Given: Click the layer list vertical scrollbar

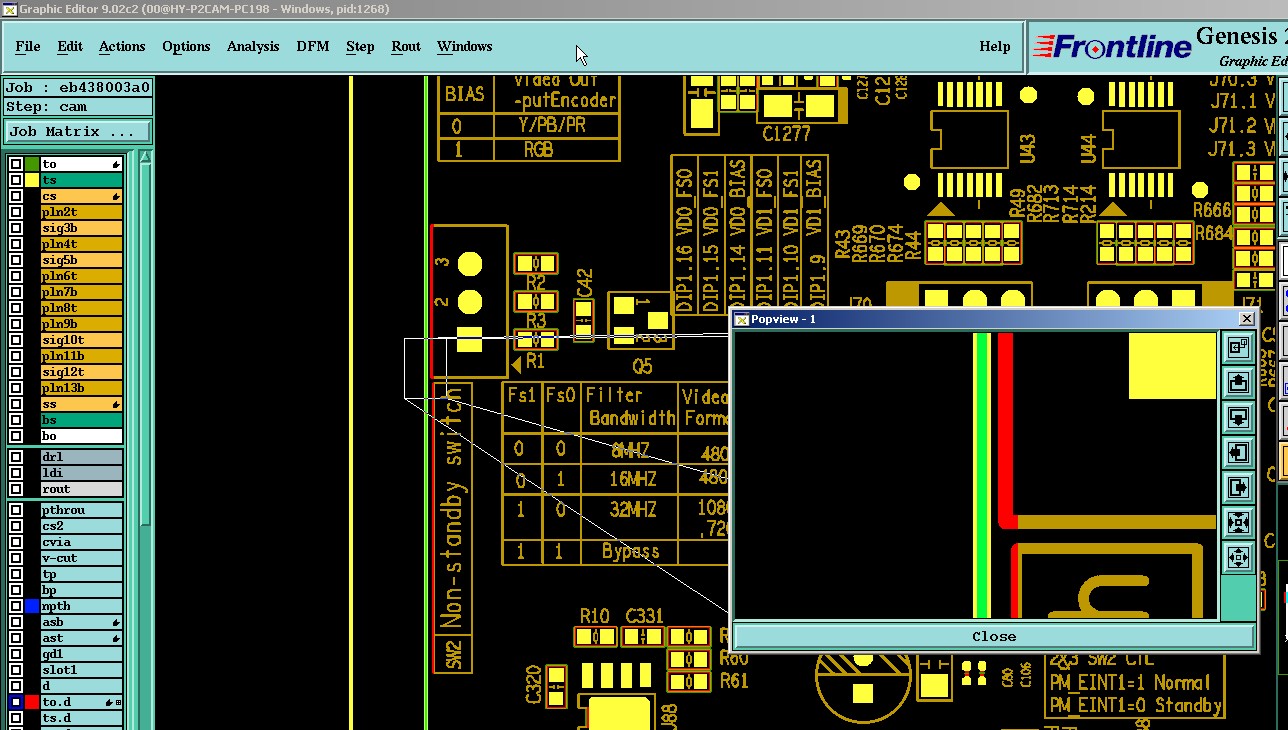Looking at the screenshot, I should (146, 440).
